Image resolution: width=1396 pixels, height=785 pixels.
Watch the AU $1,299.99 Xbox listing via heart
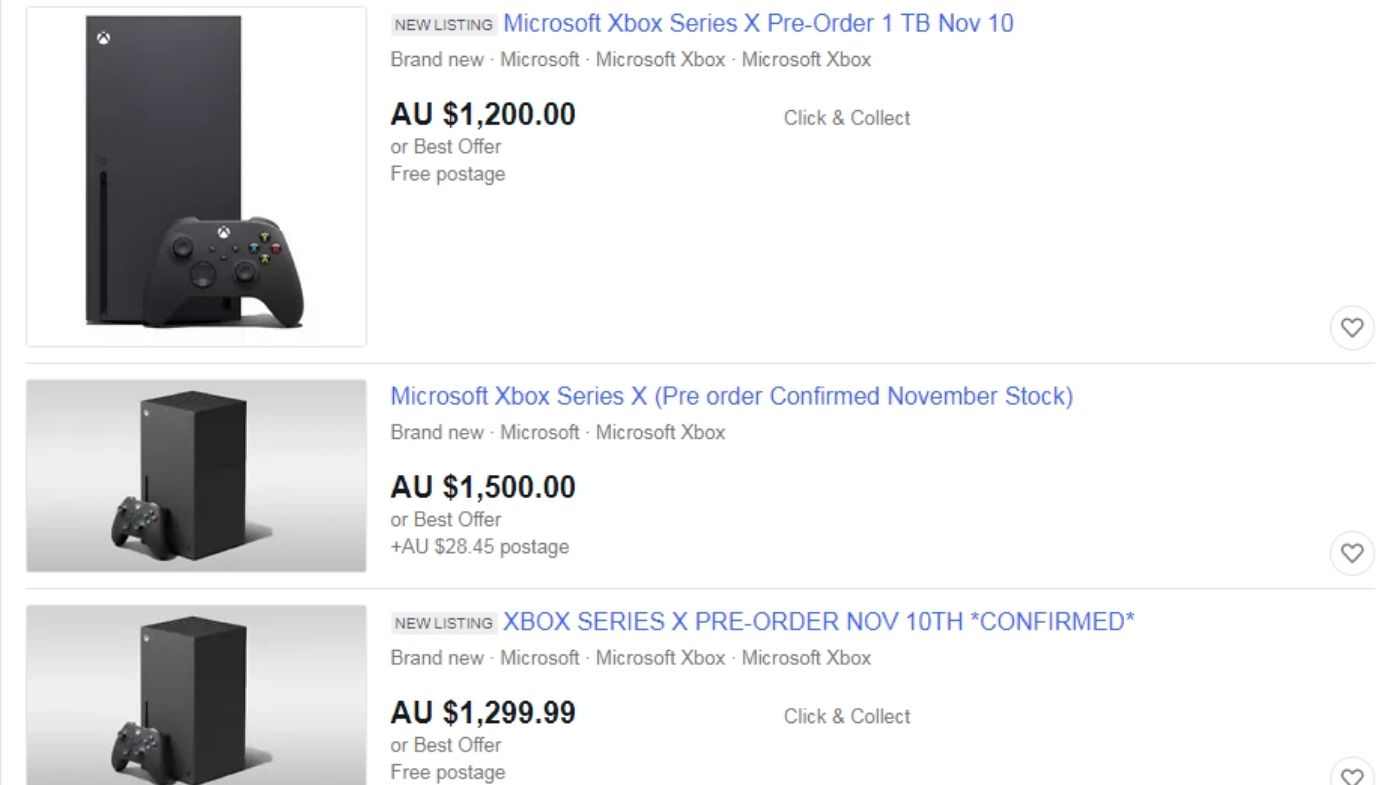1352,775
